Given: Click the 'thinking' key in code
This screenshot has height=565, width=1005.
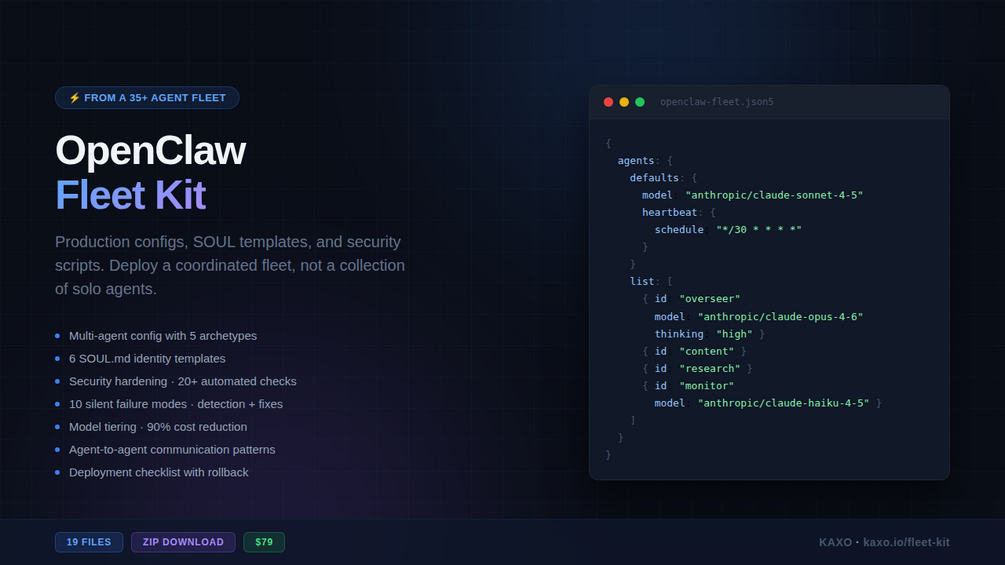Looking at the screenshot, I should point(679,334).
